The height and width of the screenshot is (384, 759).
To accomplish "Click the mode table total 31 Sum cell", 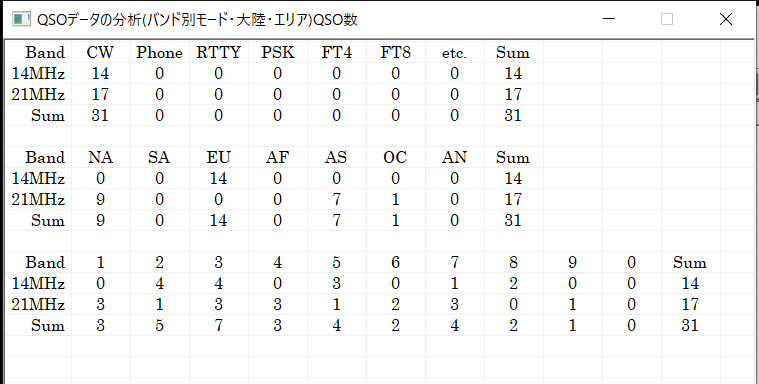I will [513, 115].
